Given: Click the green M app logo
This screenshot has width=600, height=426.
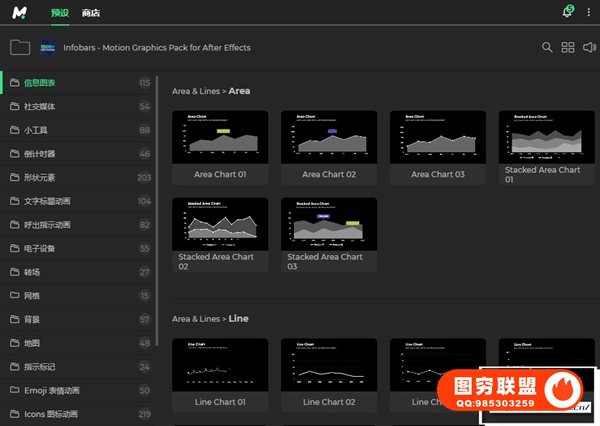Looking at the screenshot, I should tap(20, 13).
